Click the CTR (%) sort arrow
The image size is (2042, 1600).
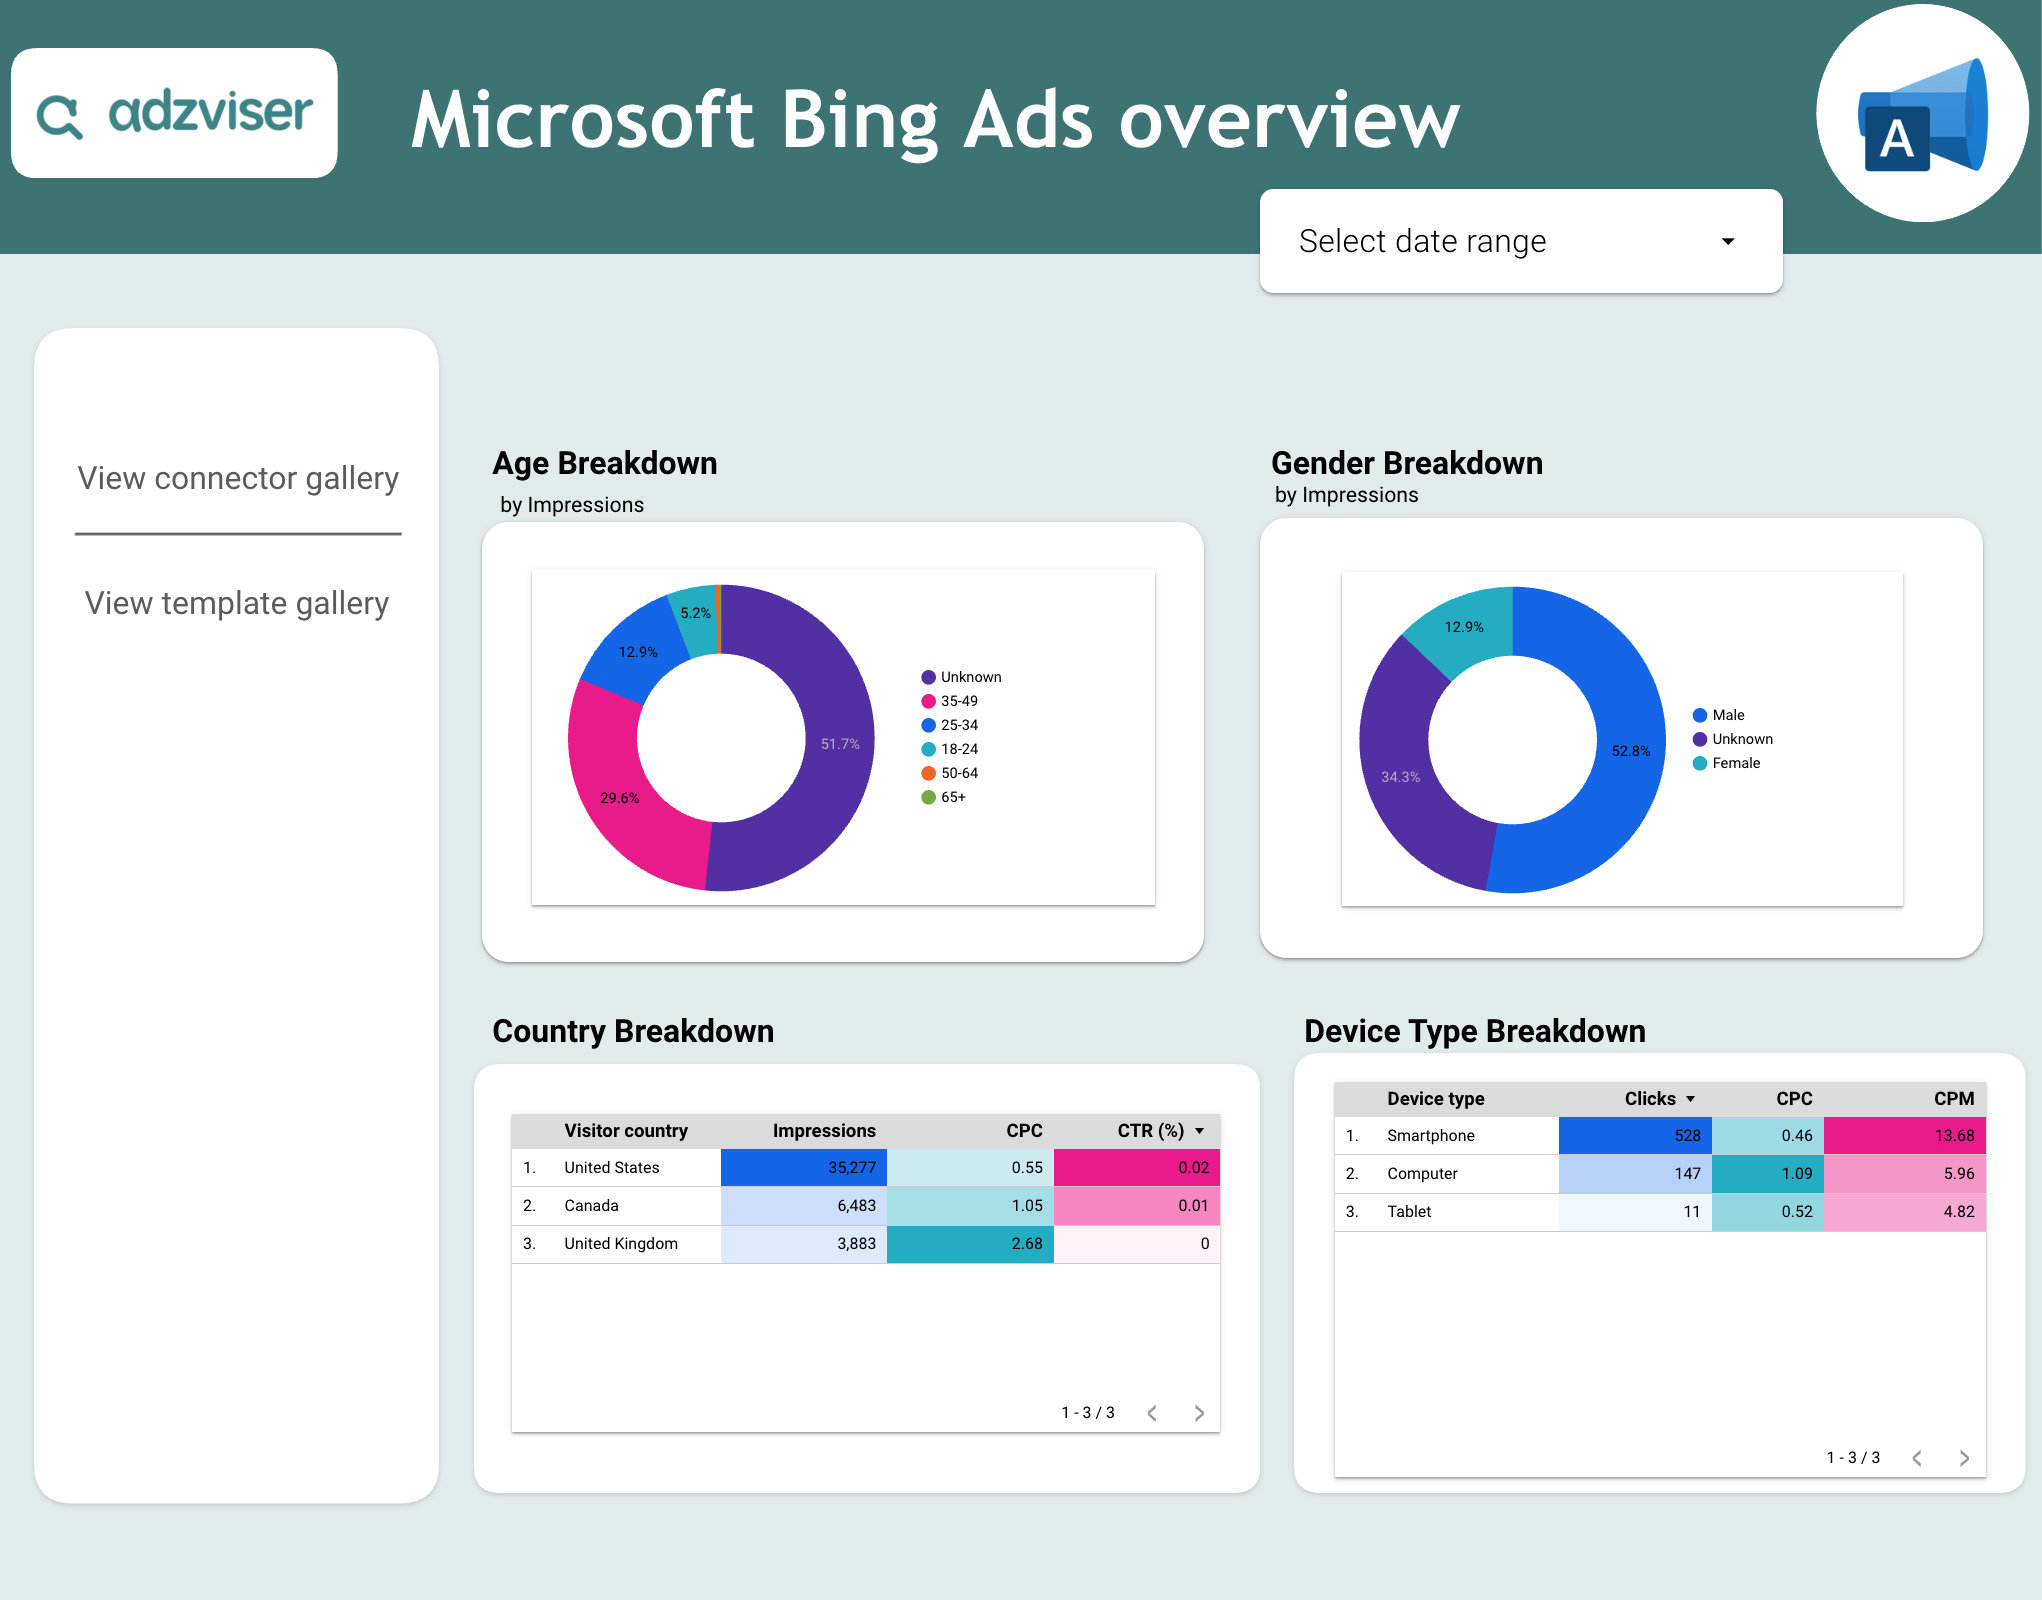(x=1199, y=1131)
